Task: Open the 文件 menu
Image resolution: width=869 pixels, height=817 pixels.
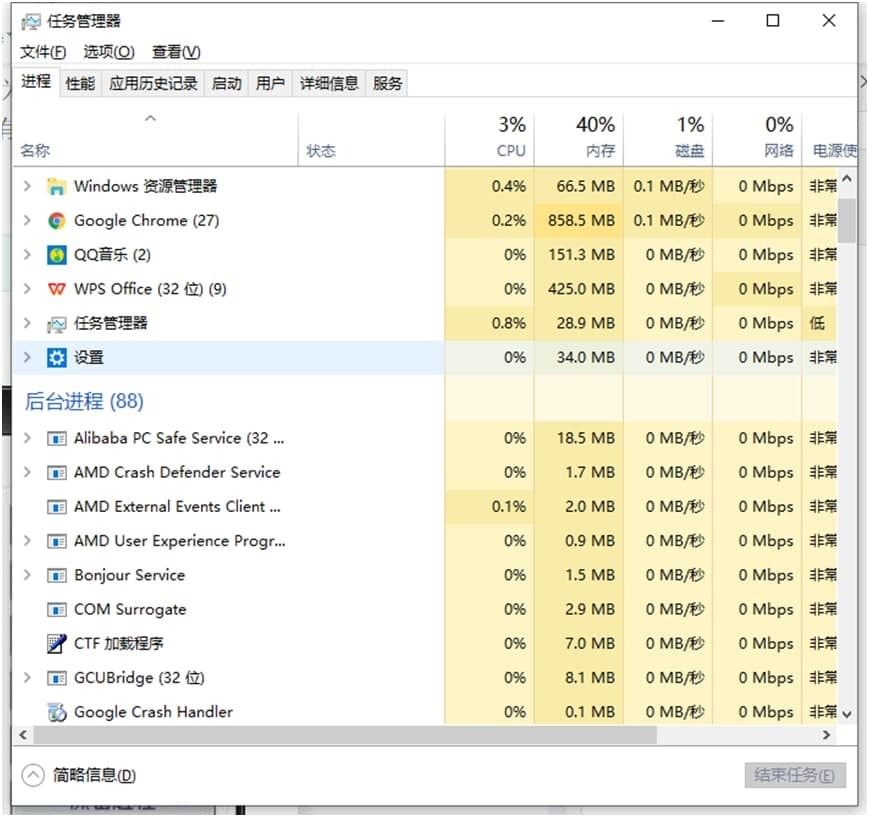Action: pyautogui.click(x=43, y=52)
